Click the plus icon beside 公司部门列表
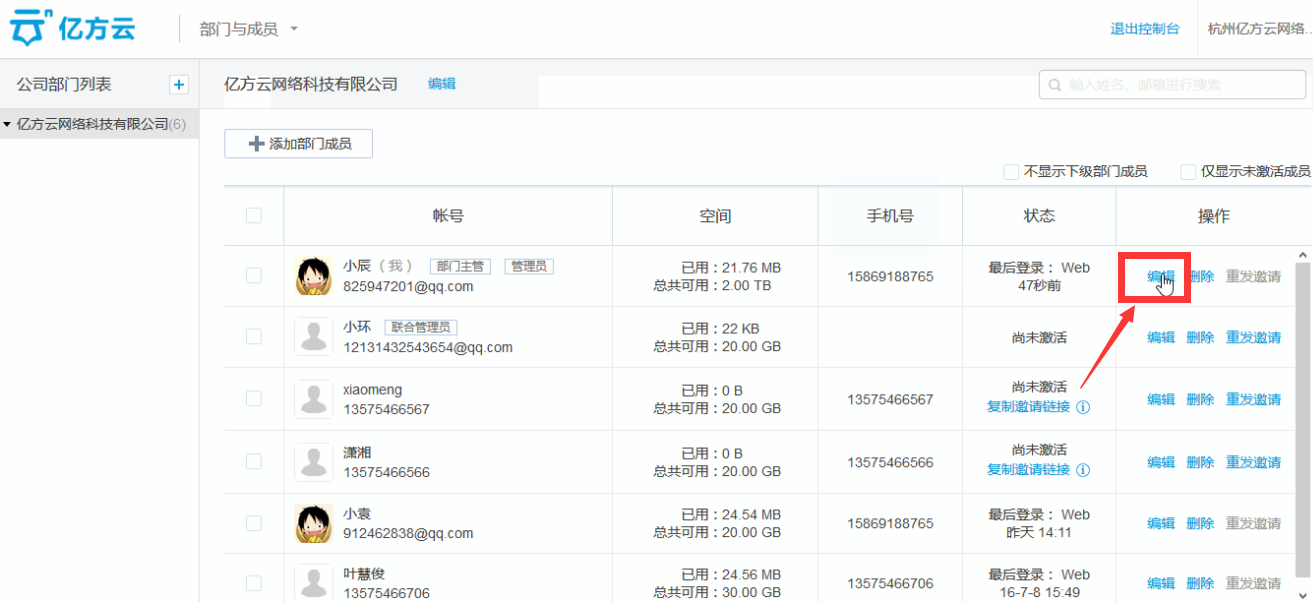 [179, 85]
